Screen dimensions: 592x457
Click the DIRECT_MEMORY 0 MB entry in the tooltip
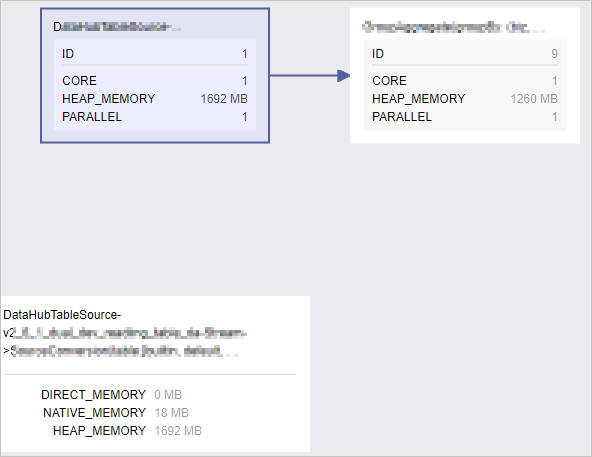tap(111, 395)
